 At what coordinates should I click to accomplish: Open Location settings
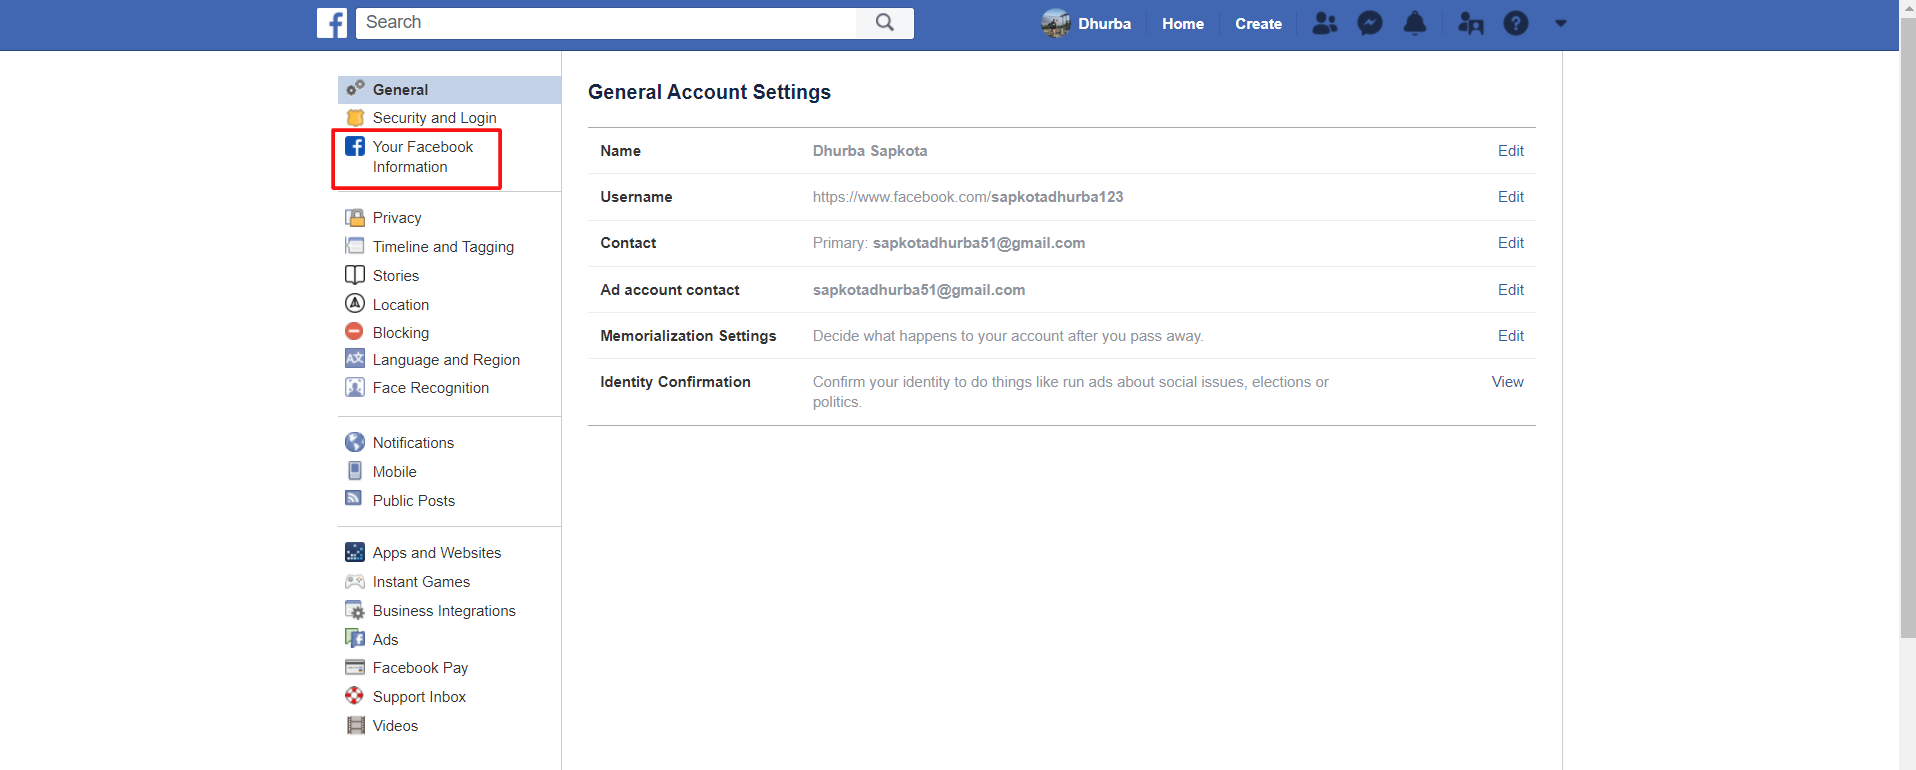(401, 305)
